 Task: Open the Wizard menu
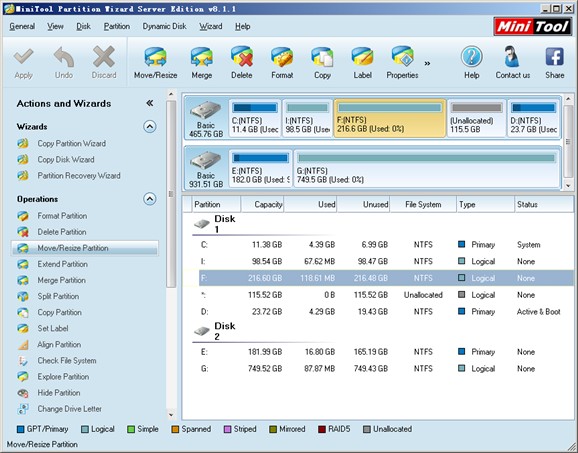pyautogui.click(x=210, y=27)
